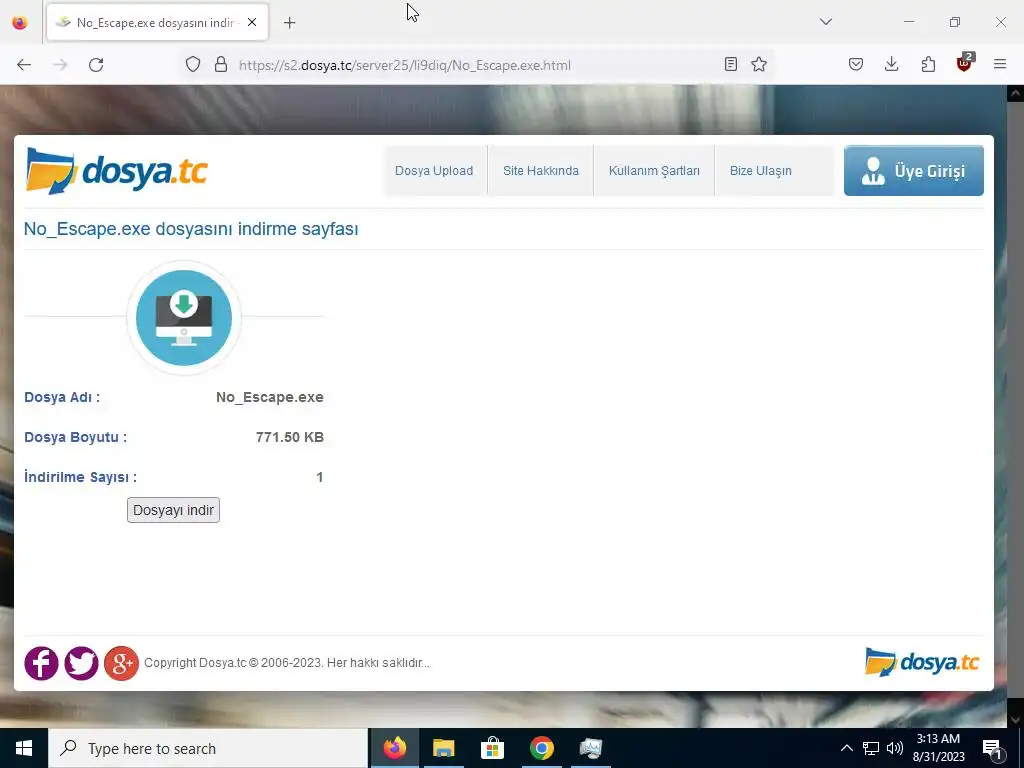This screenshot has width=1024, height=768.
Task: Open the Twitter icon in footer
Action: 81,663
